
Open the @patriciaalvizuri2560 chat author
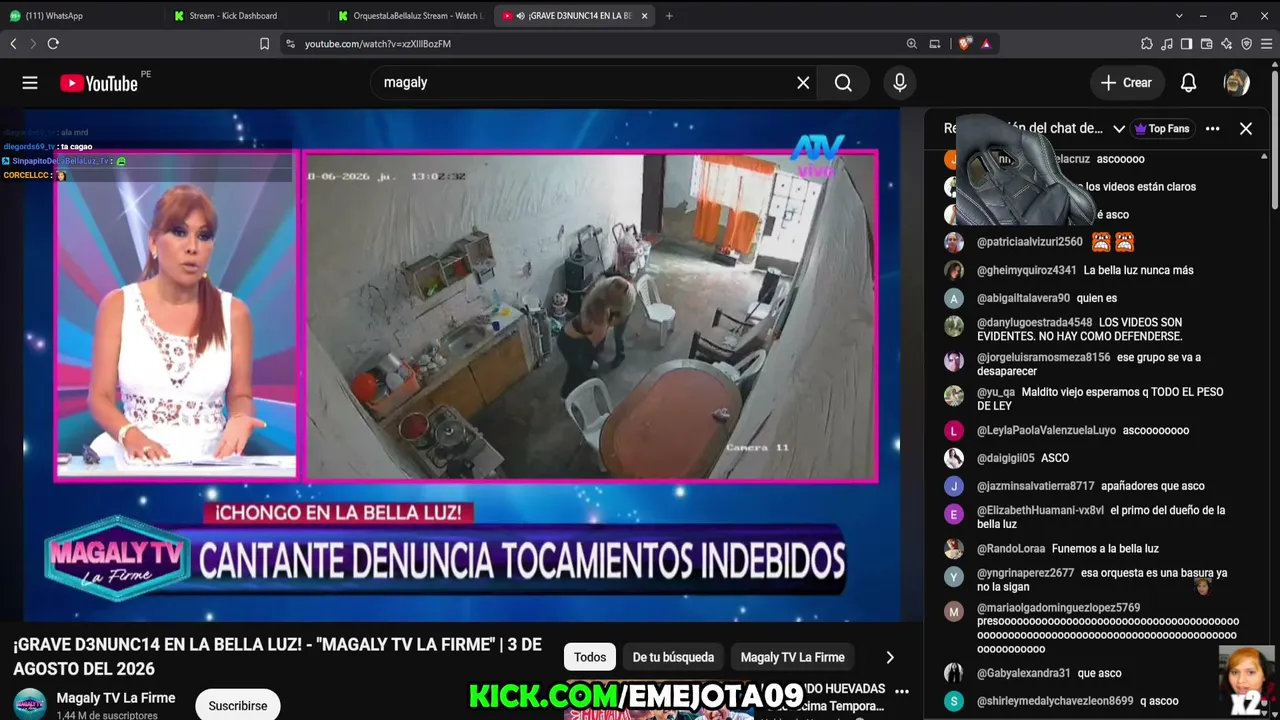(1030, 242)
